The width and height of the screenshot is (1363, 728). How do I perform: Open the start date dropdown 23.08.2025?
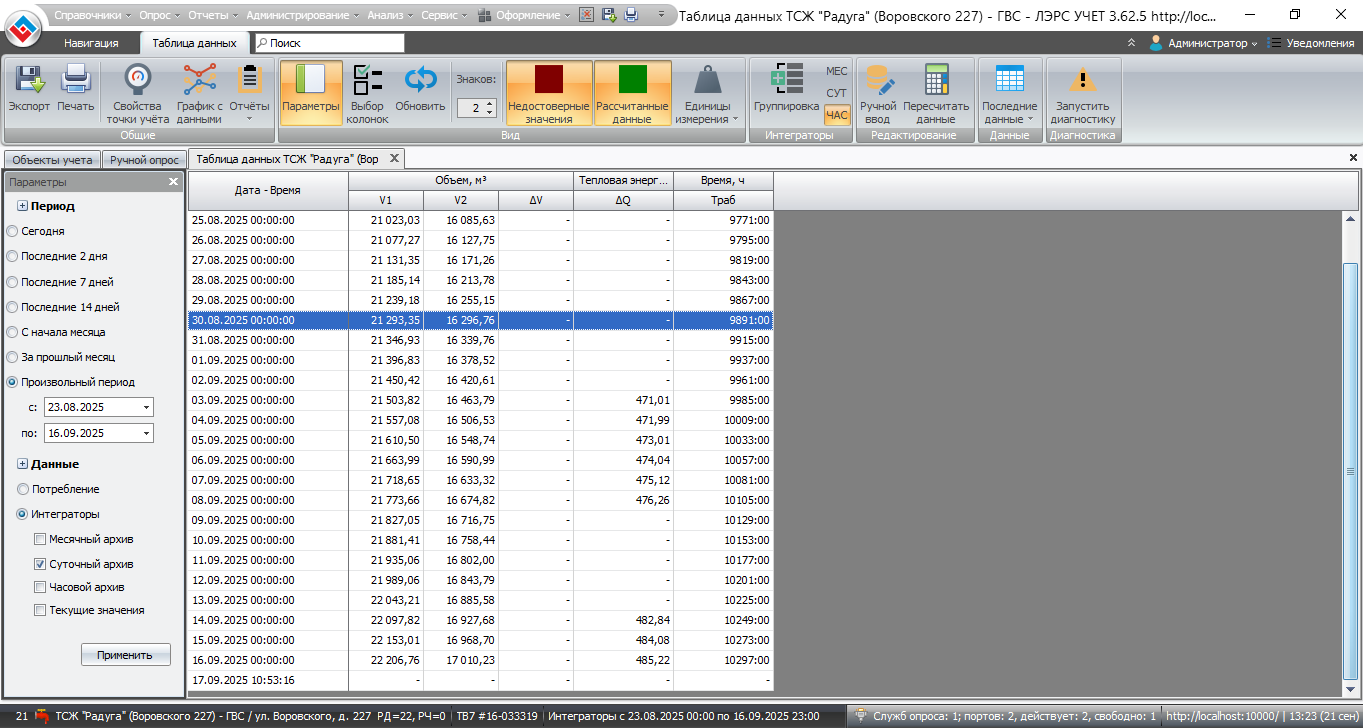pyautogui.click(x=147, y=408)
